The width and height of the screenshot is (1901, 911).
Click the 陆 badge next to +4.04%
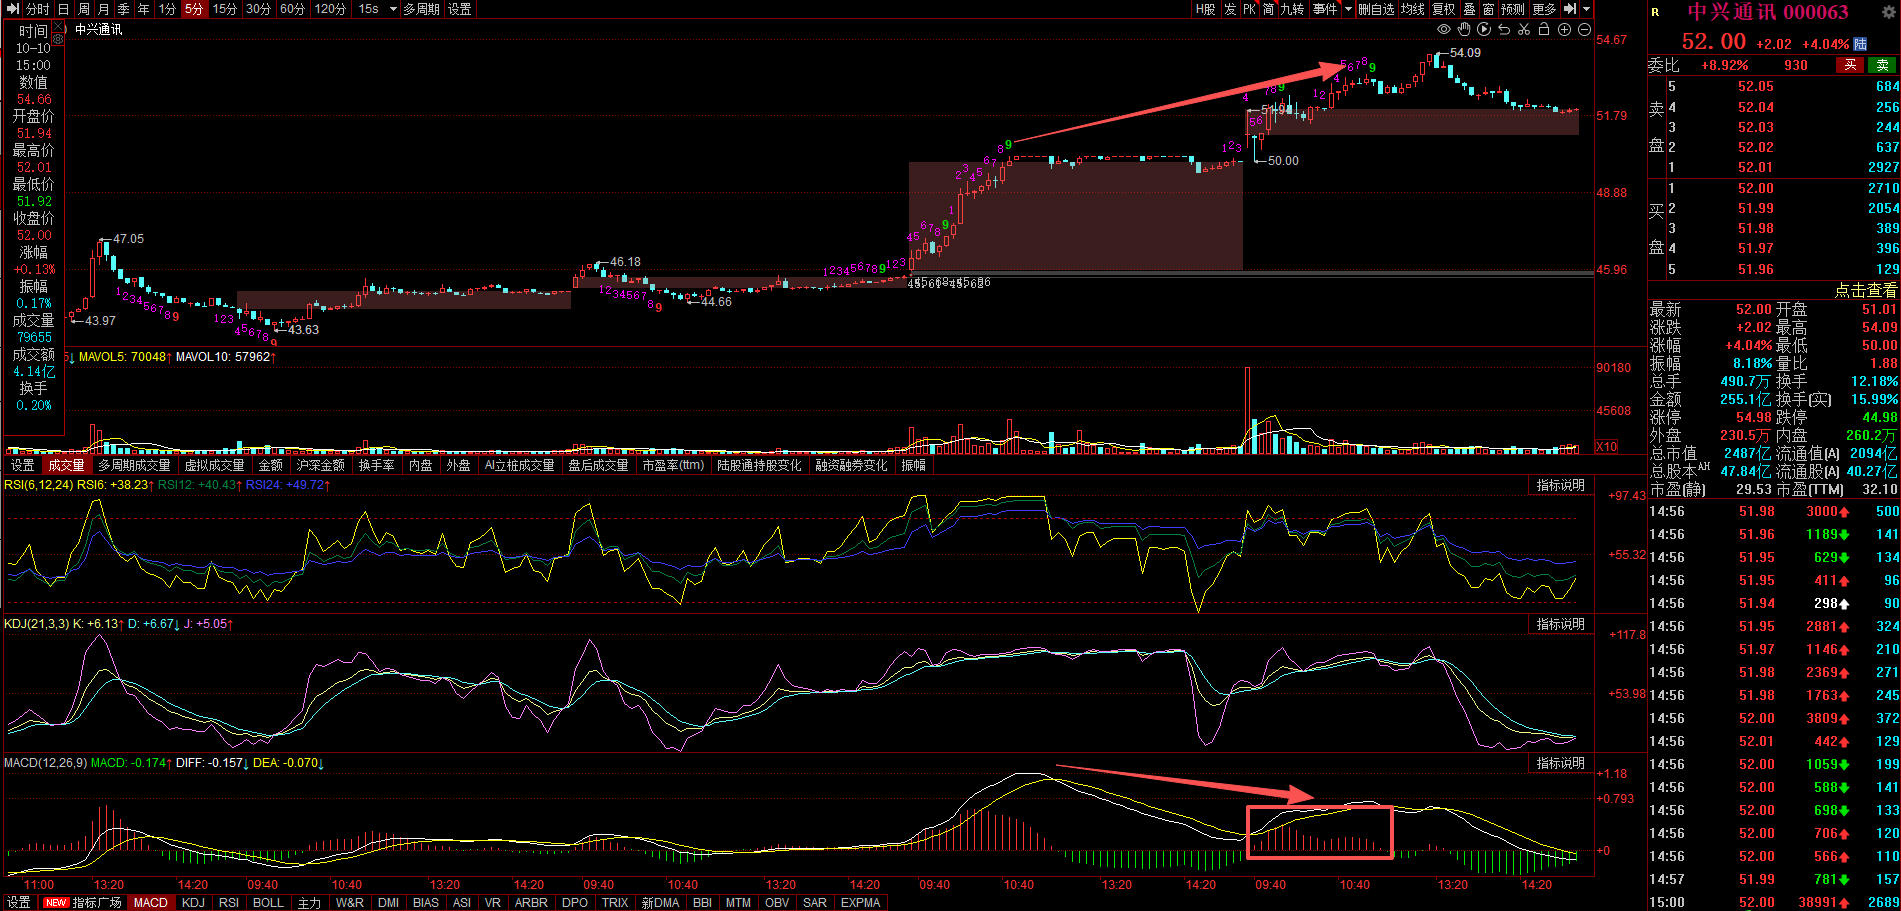pyautogui.click(x=1860, y=44)
